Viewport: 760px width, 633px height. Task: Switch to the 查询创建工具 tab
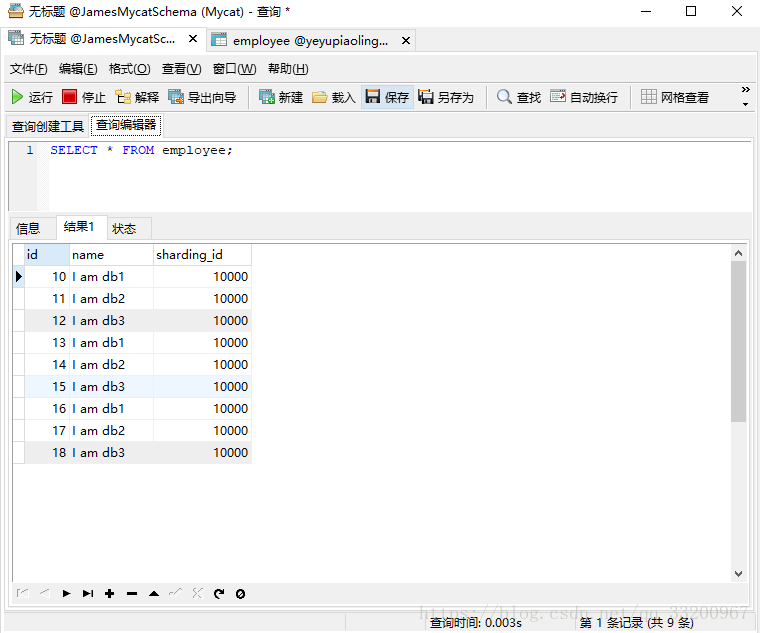pyautogui.click(x=48, y=126)
